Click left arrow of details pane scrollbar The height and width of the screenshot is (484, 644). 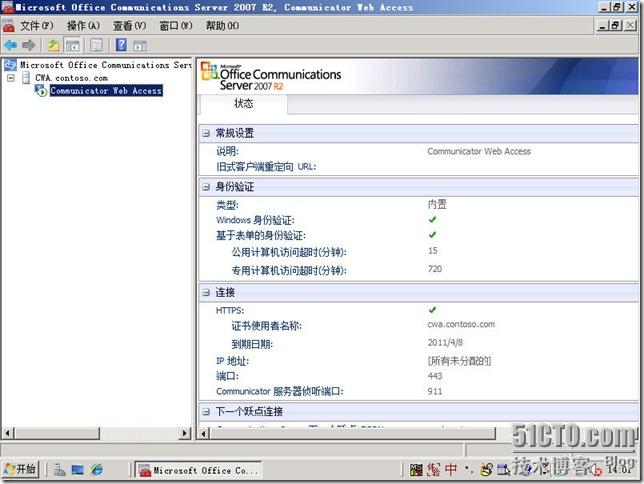(x=204, y=433)
